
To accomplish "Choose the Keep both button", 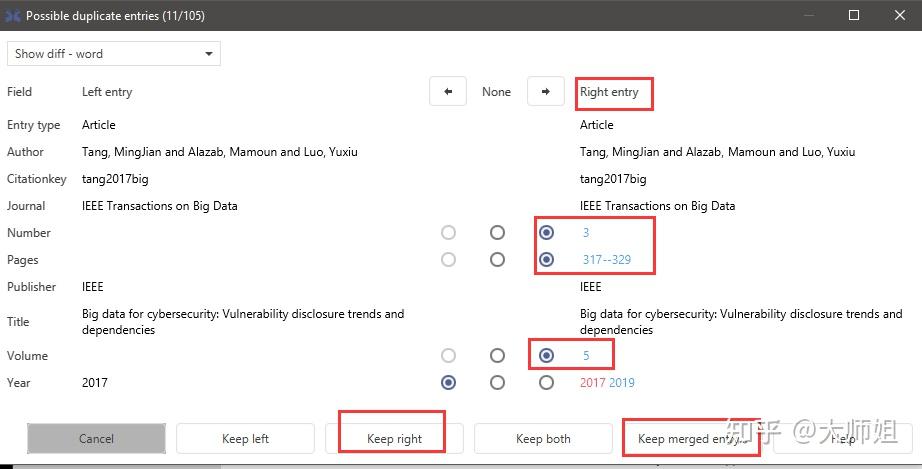I will tap(543, 439).
